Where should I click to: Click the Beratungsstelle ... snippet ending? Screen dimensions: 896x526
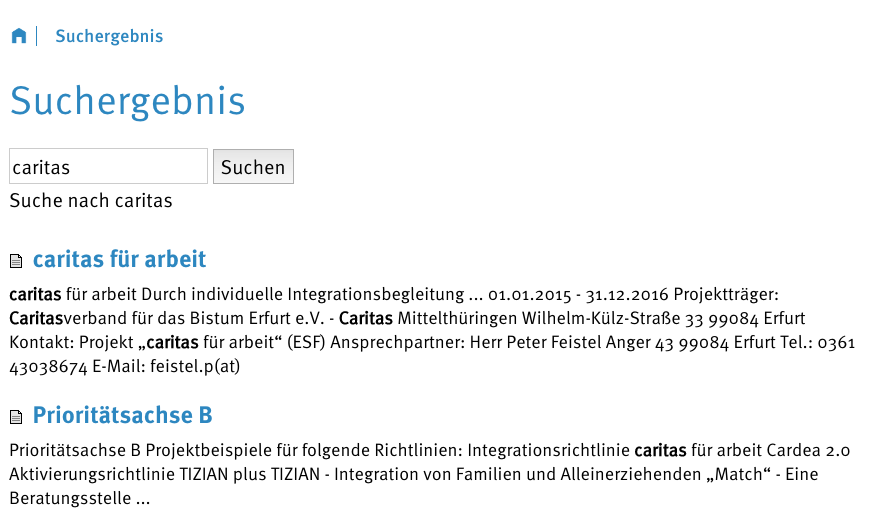pyautogui.click(x=80, y=499)
